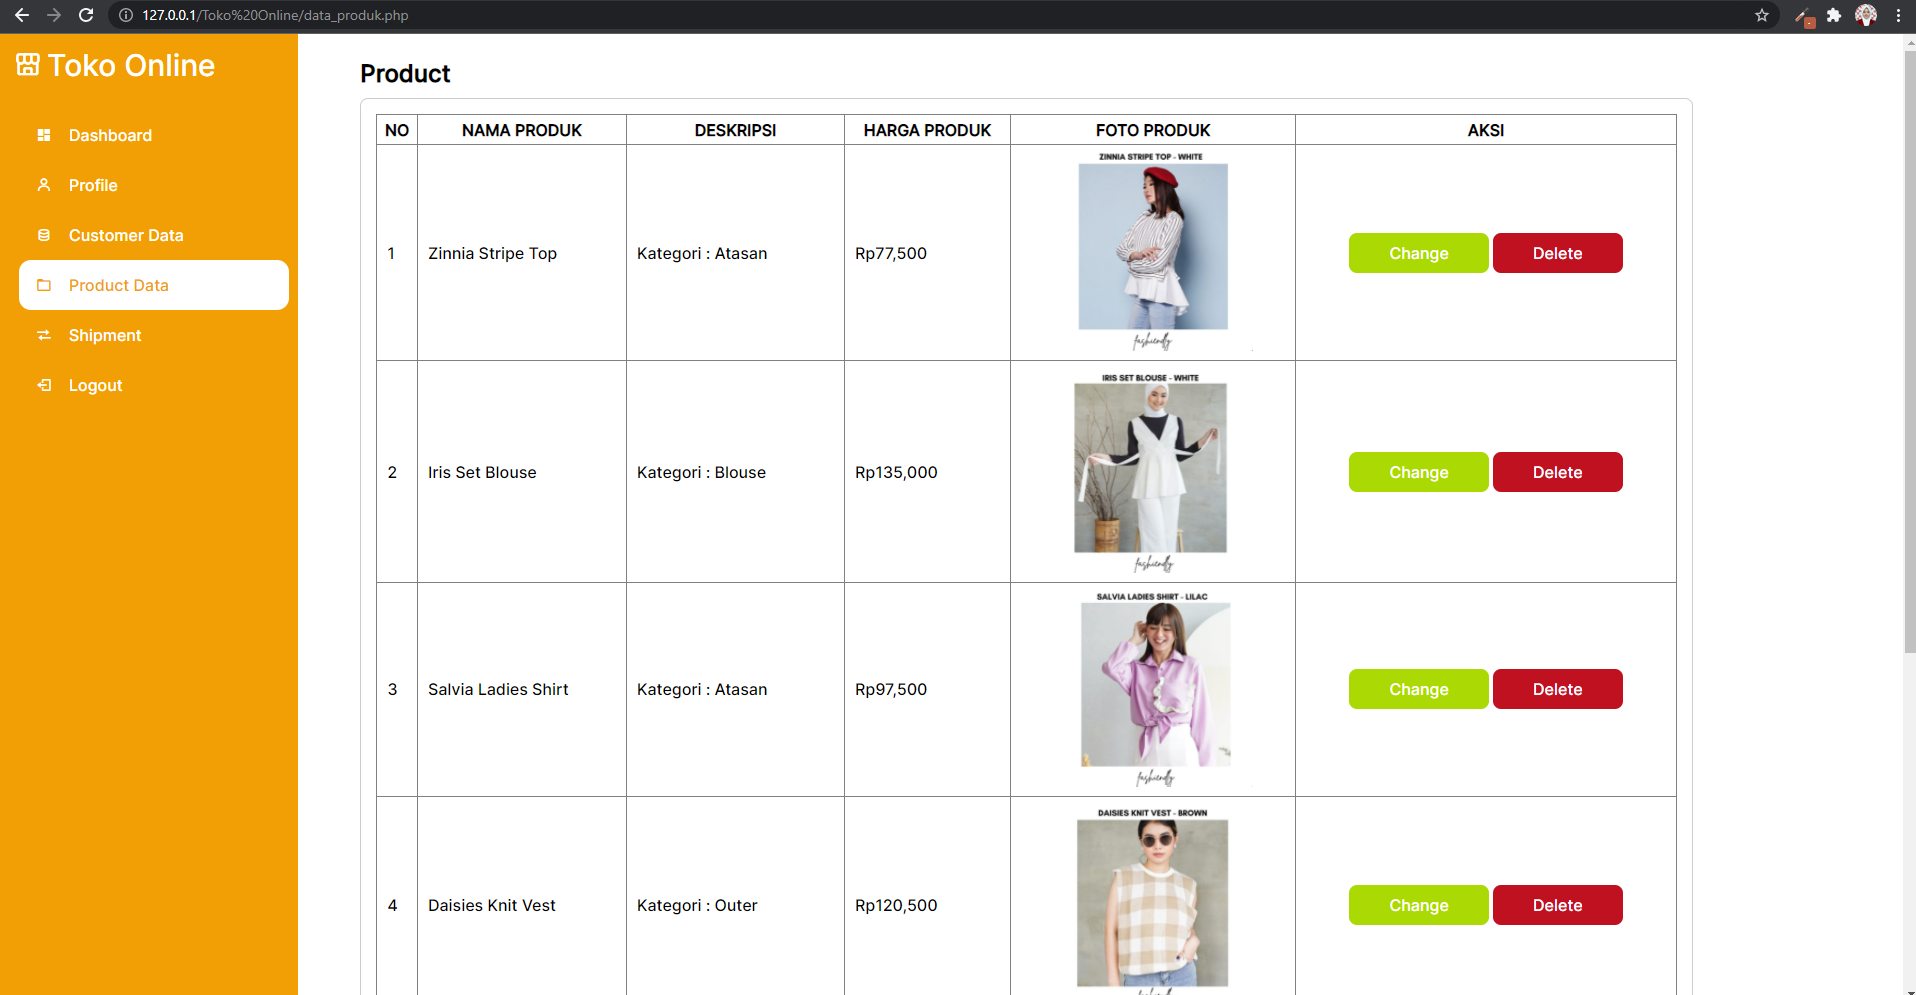Bookmark the page using the star icon
Image resolution: width=1916 pixels, height=995 pixels.
(x=1762, y=16)
